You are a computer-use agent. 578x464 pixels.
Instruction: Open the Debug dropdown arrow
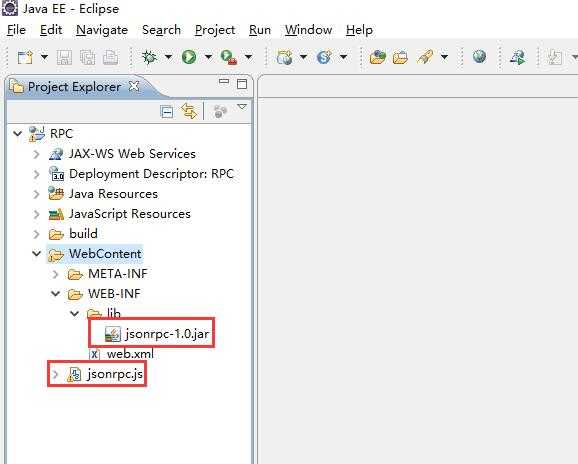(x=168, y=57)
